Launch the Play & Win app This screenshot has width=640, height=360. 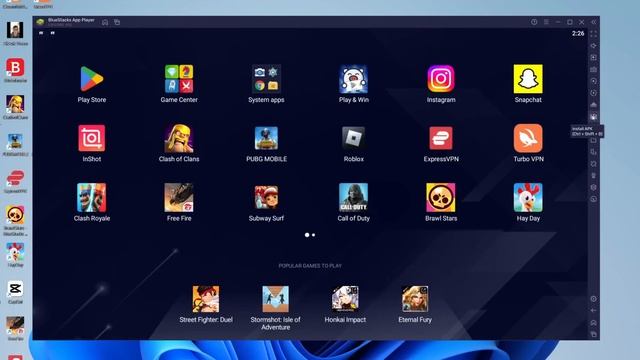tap(353, 79)
